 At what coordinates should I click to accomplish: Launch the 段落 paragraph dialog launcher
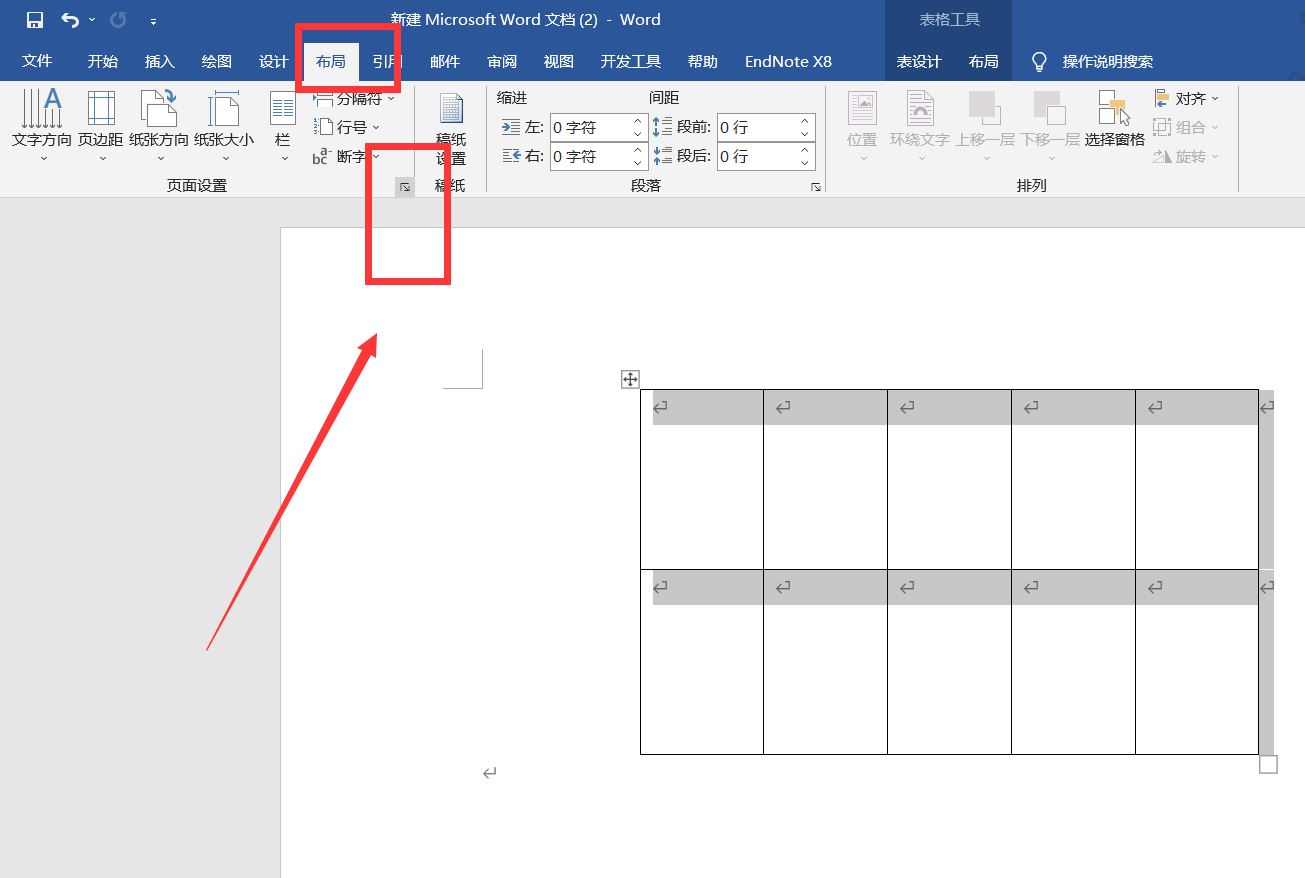click(816, 187)
